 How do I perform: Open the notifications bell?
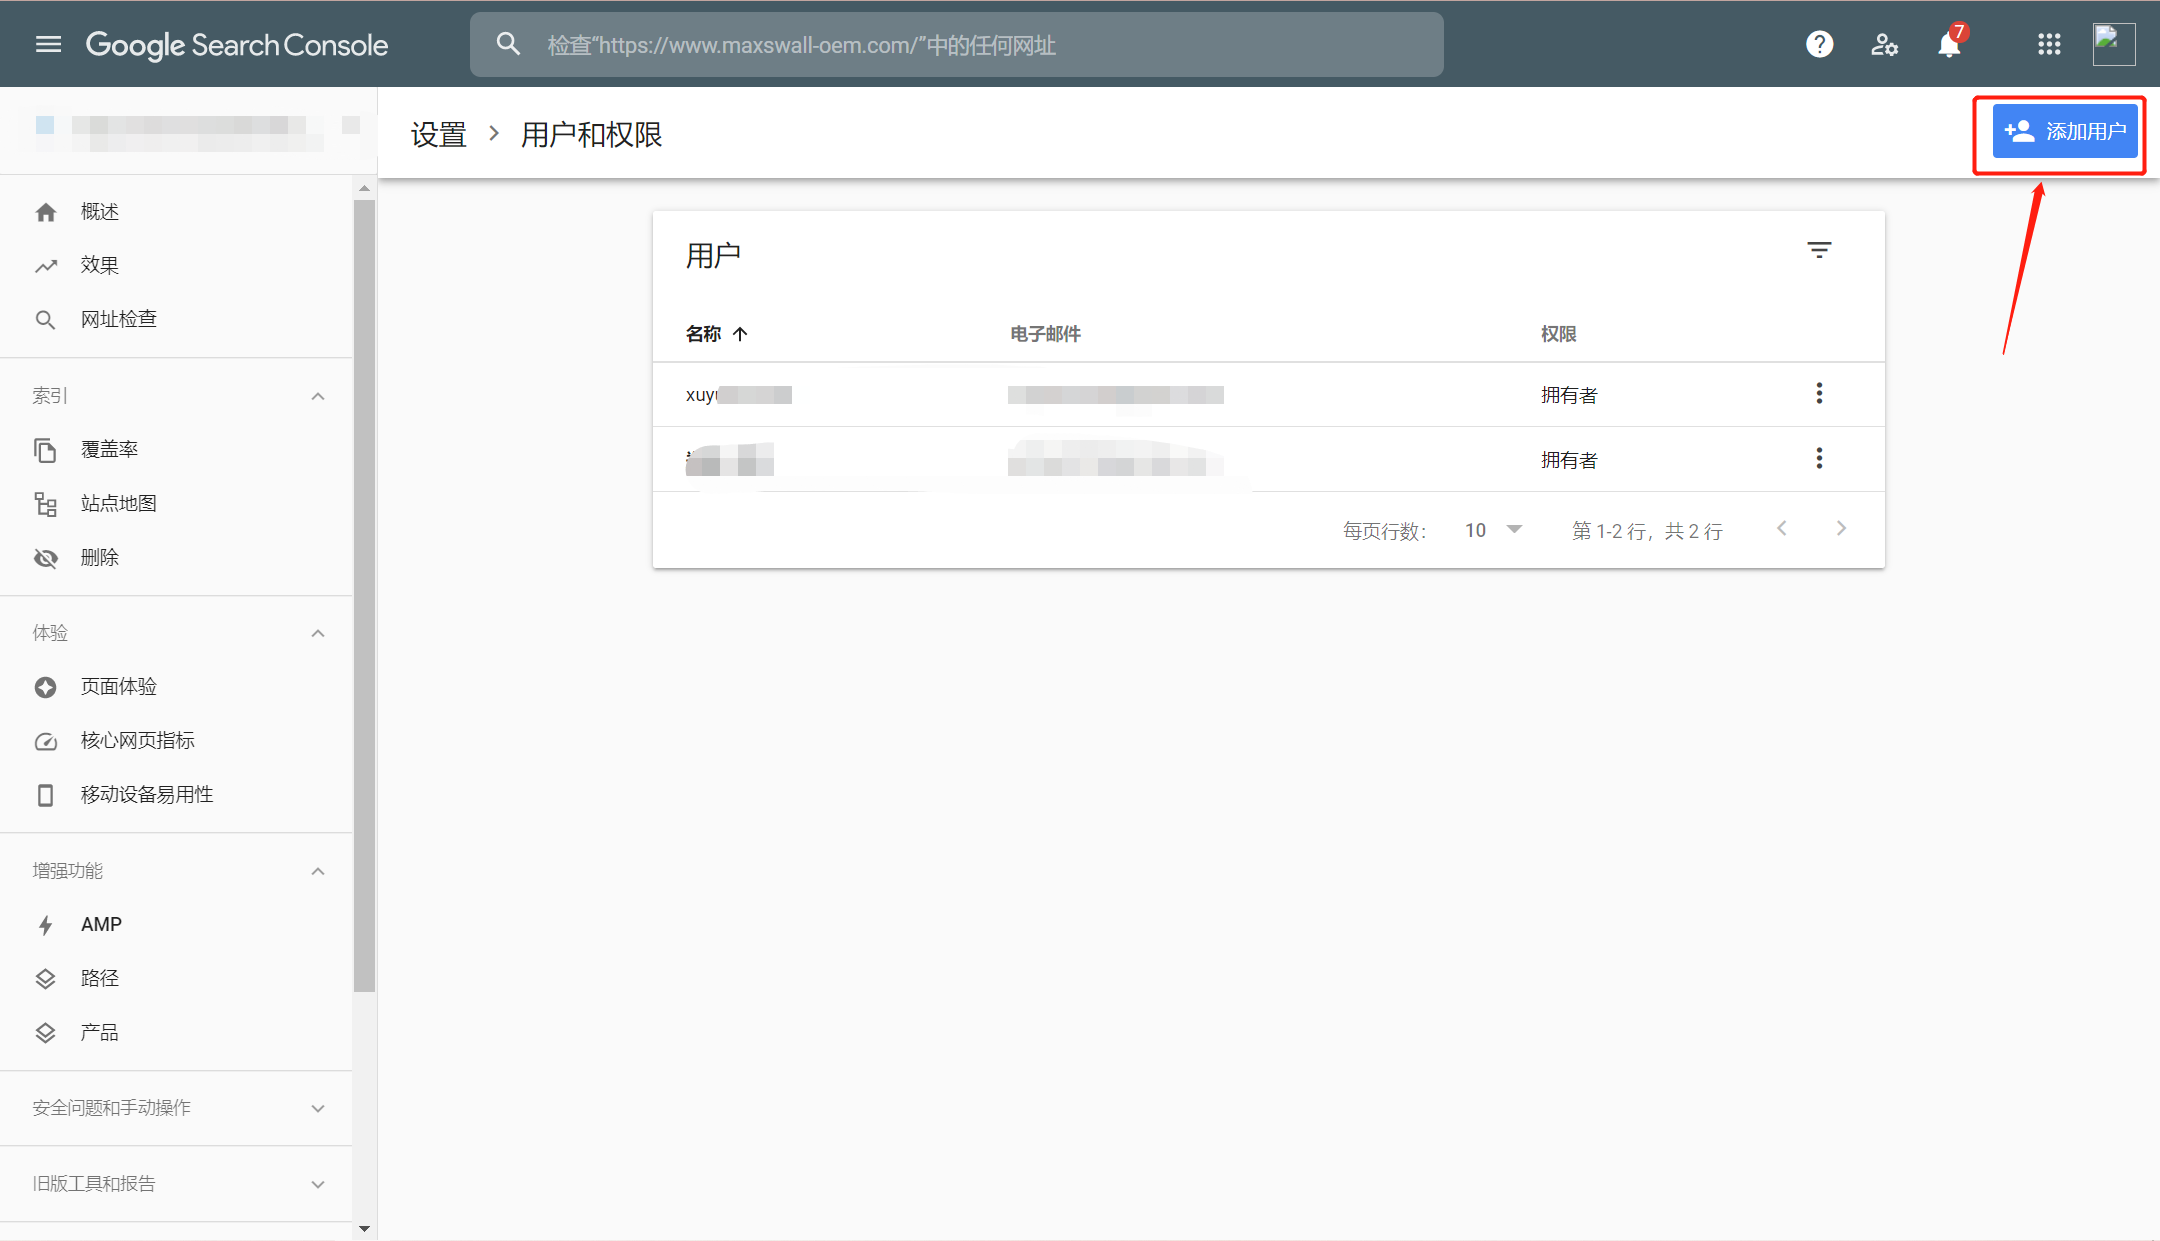point(1949,44)
